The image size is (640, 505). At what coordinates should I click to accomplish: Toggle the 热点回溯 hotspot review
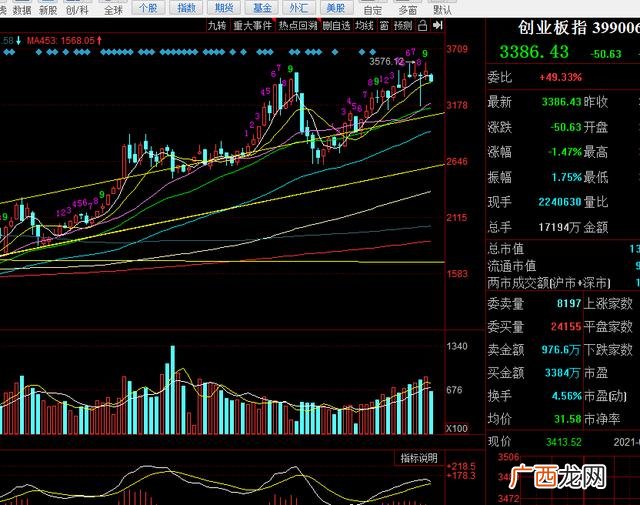pyautogui.click(x=298, y=26)
